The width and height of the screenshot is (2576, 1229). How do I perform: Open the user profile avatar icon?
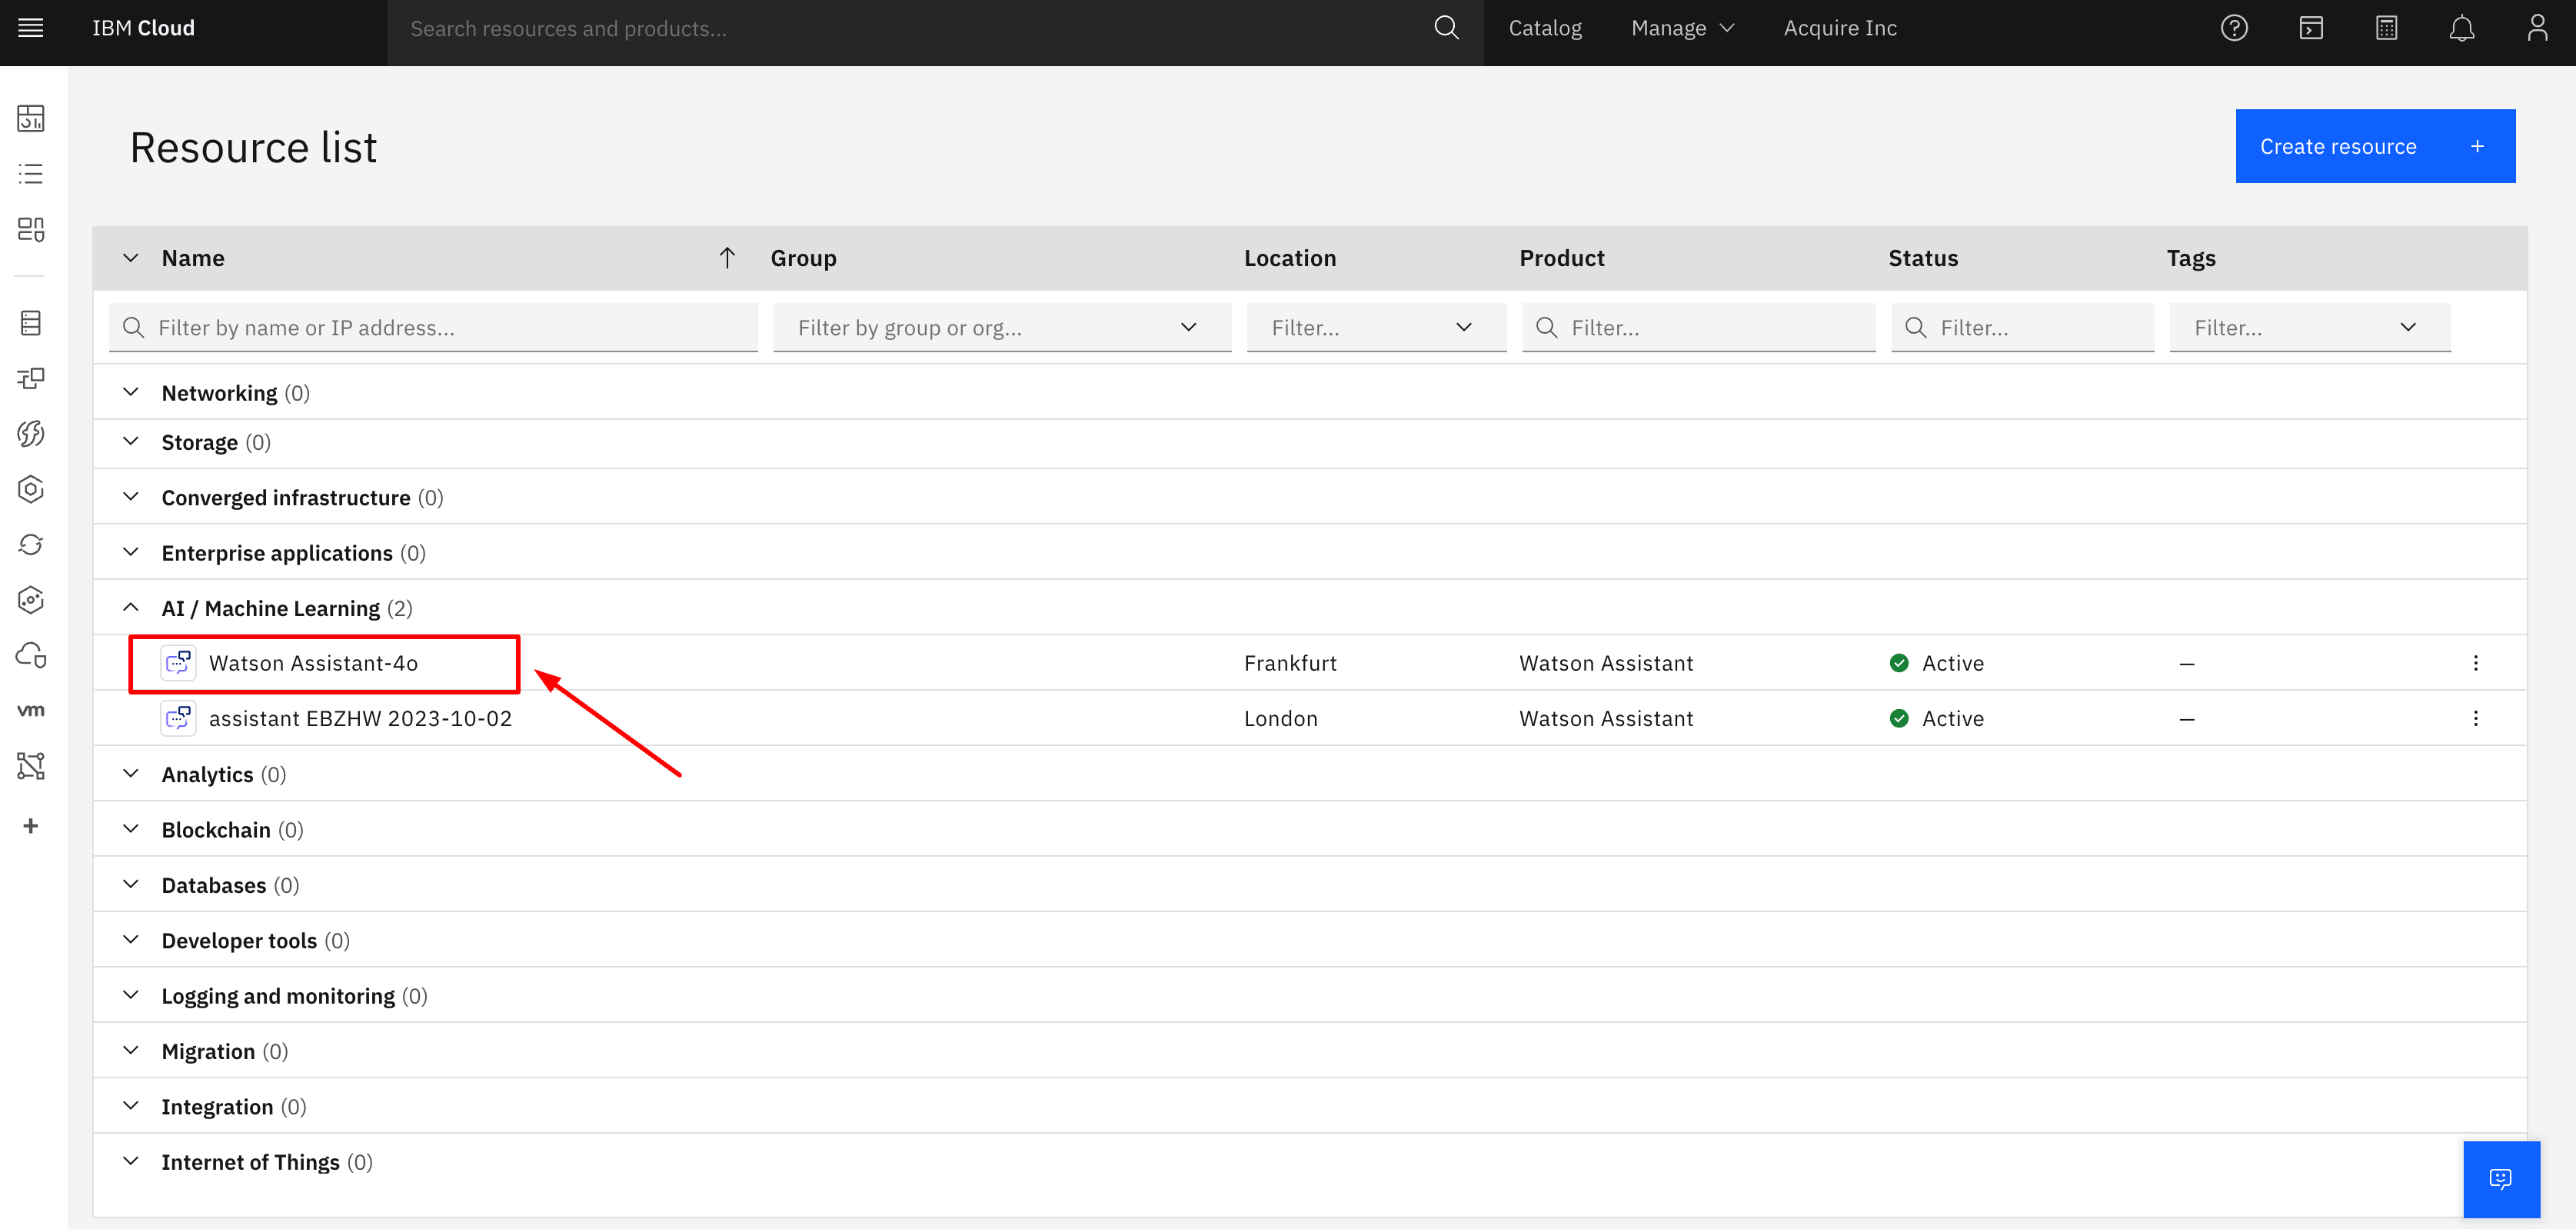tap(2537, 28)
